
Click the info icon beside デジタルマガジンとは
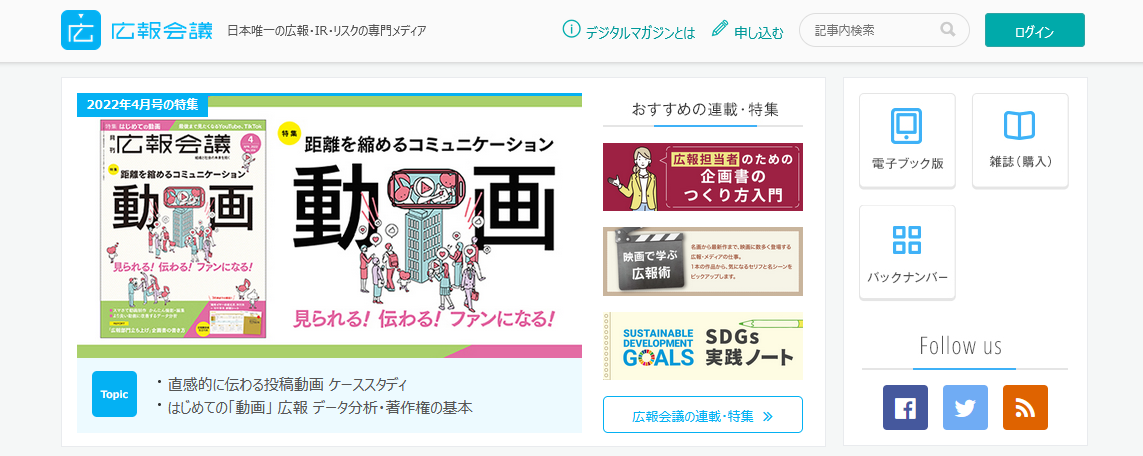click(x=572, y=29)
